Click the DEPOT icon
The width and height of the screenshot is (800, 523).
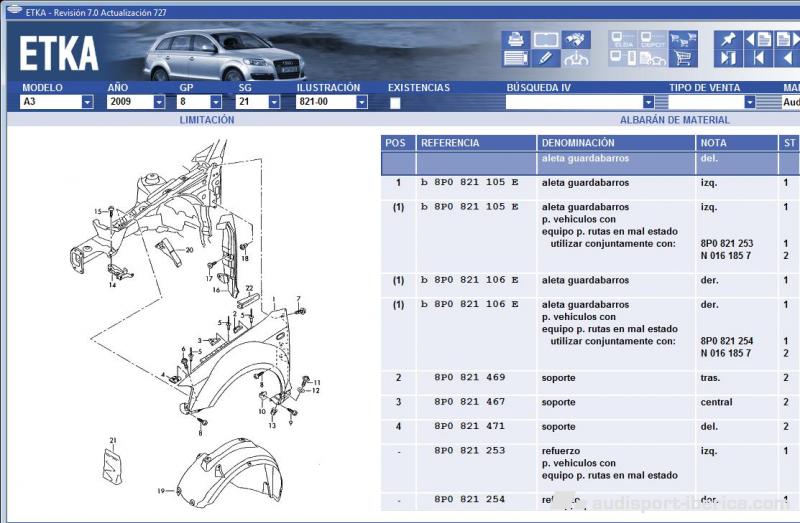(653, 40)
